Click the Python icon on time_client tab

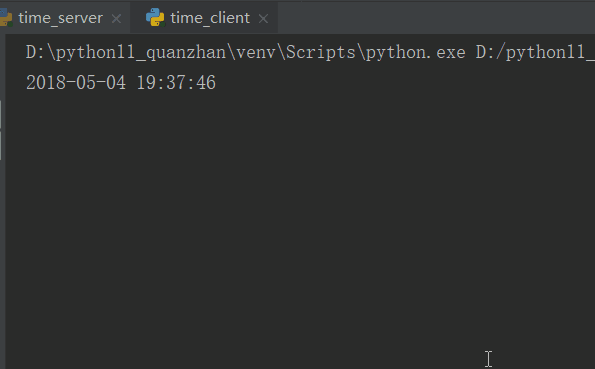click(156, 18)
